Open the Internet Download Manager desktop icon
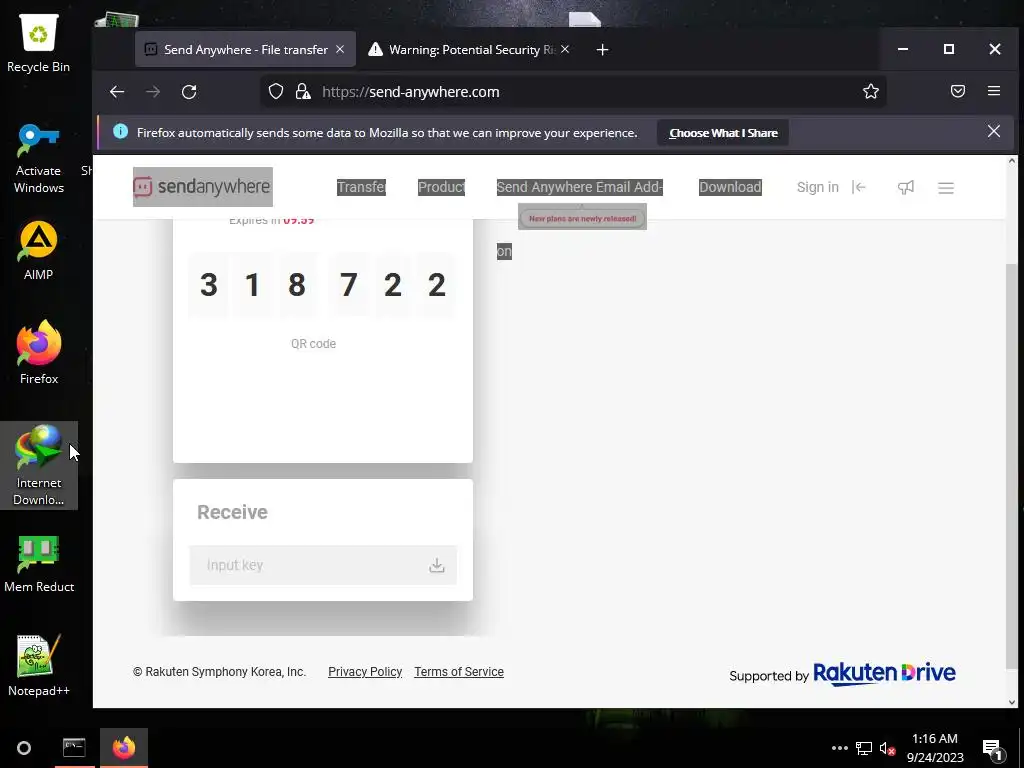 click(39, 465)
